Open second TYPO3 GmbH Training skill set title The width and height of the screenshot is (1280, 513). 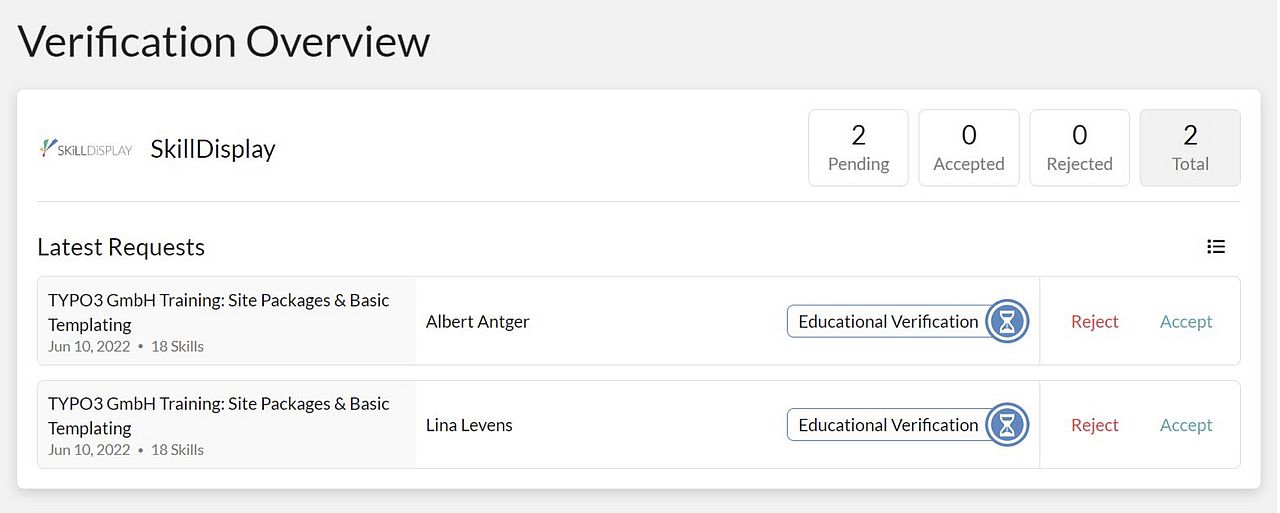click(218, 415)
